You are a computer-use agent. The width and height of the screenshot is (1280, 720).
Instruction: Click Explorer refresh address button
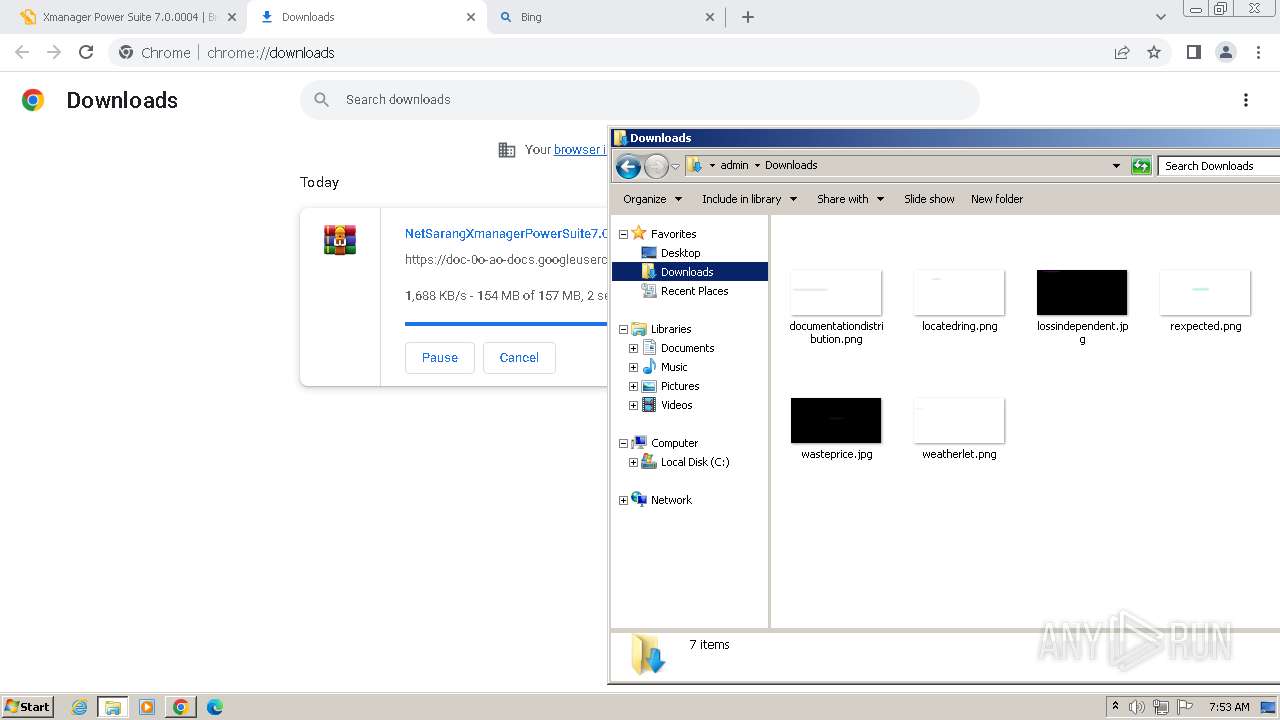(x=1141, y=166)
